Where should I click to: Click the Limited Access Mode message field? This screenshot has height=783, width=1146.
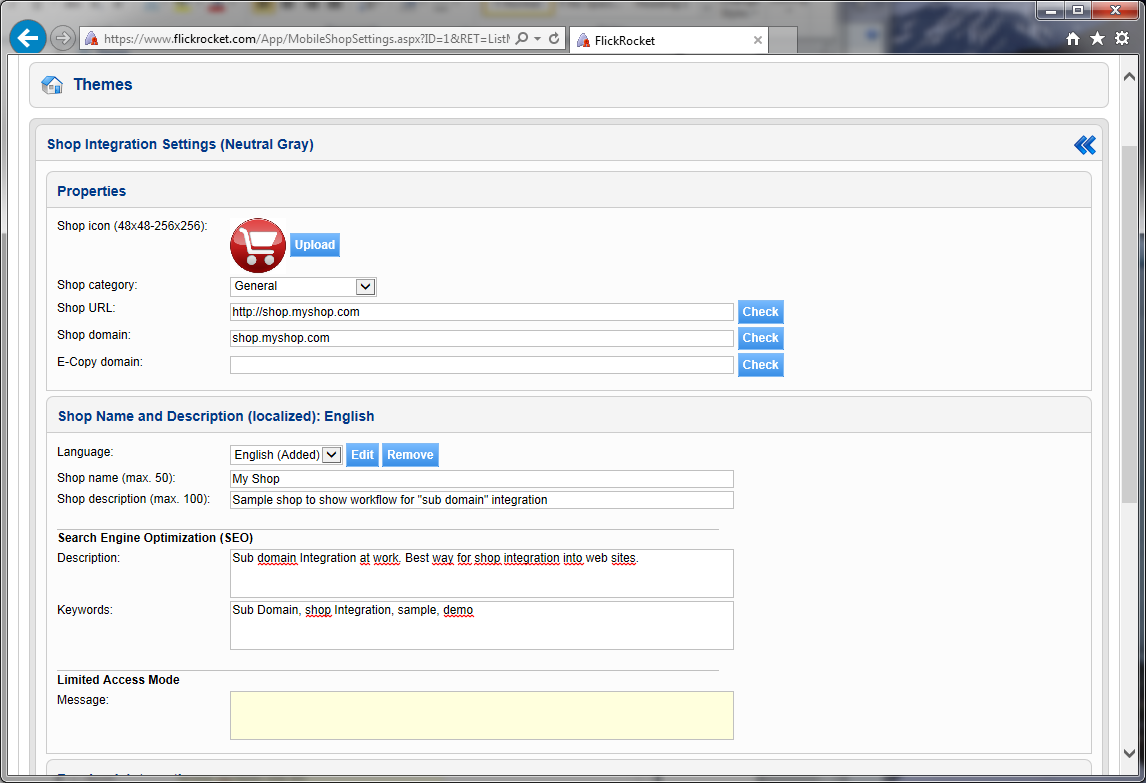pyautogui.click(x=481, y=715)
